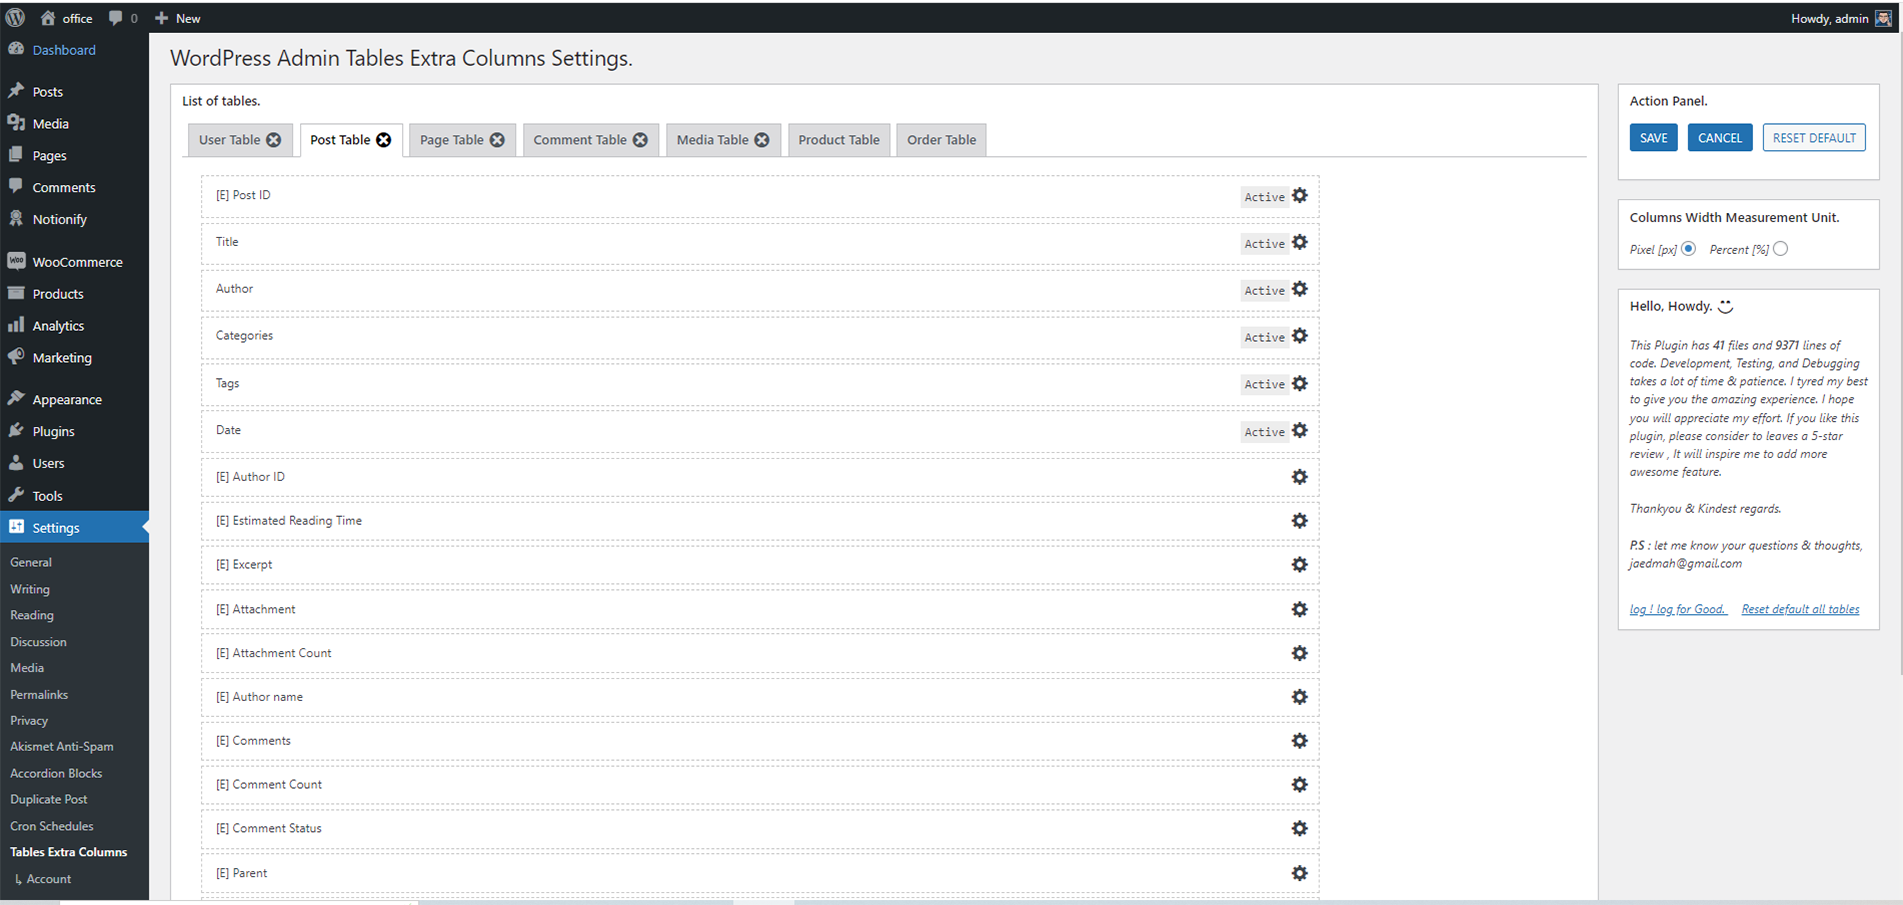Click gear icon on Excerpt row

point(1299,565)
